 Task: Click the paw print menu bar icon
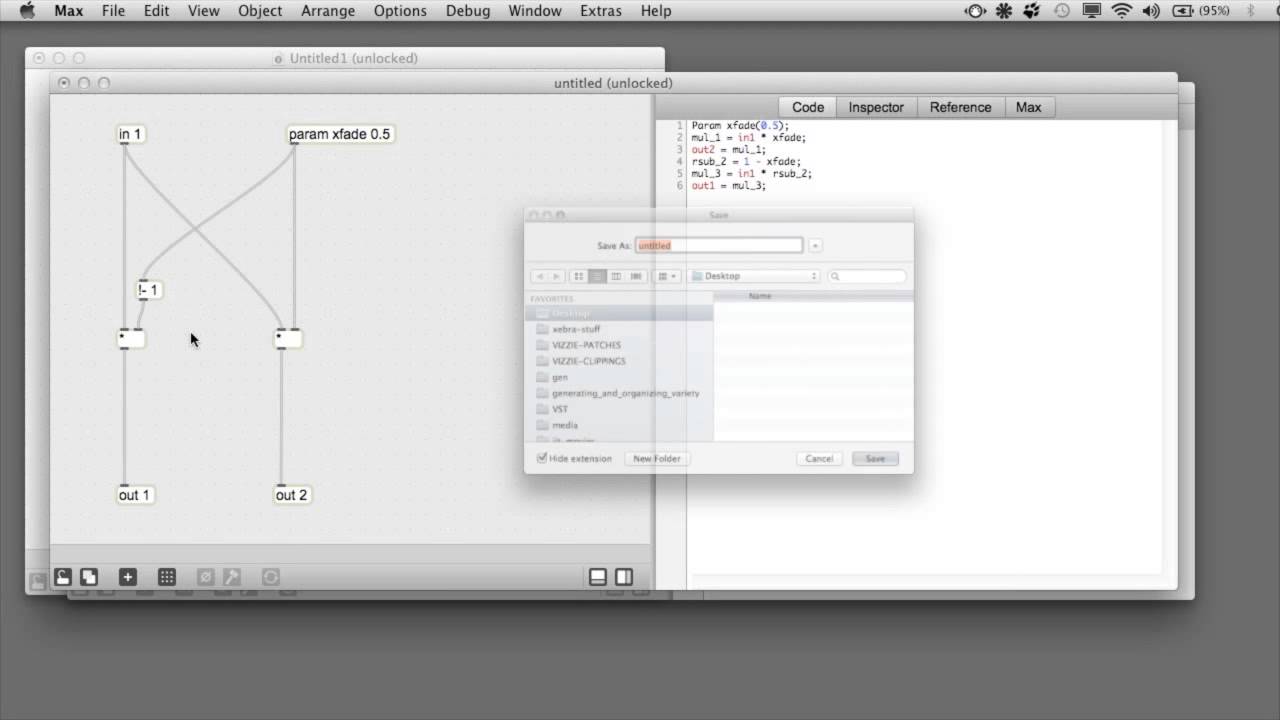click(1033, 11)
